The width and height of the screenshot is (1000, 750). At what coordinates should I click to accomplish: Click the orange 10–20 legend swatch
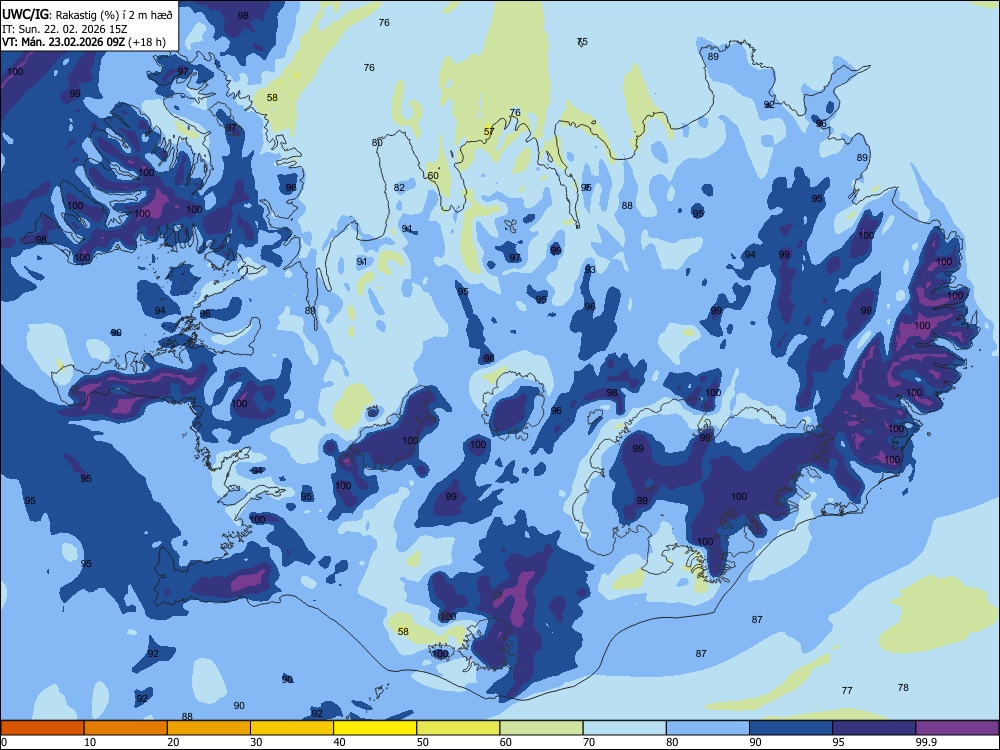pos(126,728)
